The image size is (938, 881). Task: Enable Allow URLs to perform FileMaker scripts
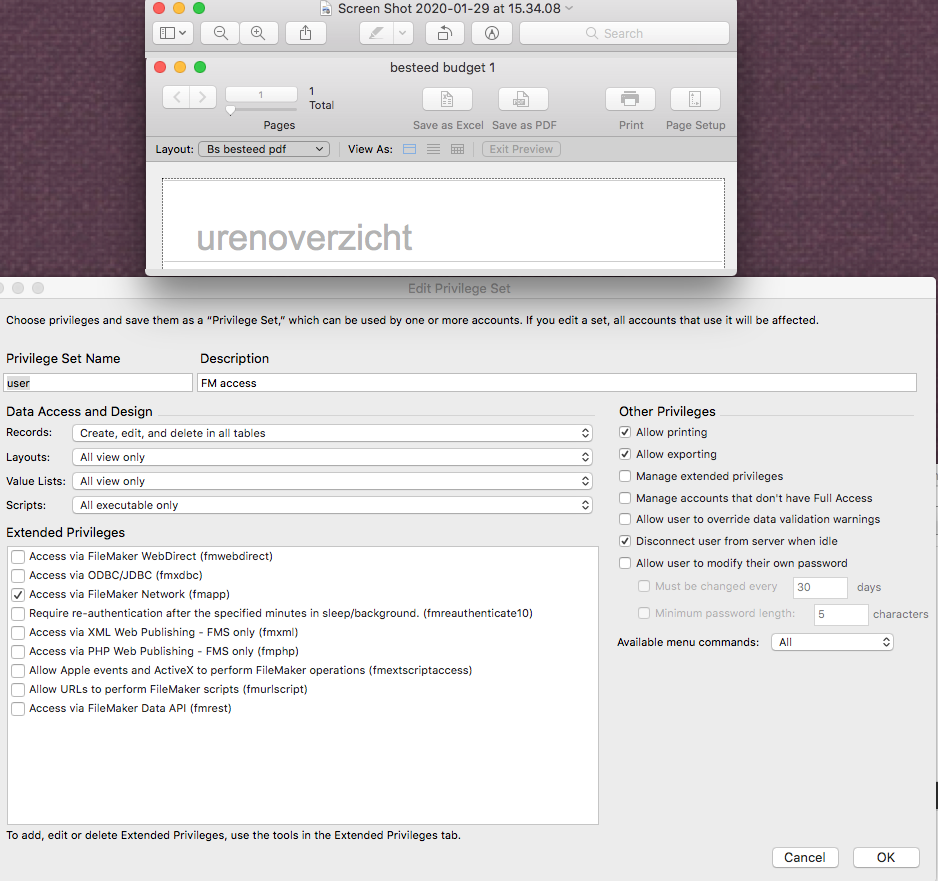pos(18,690)
